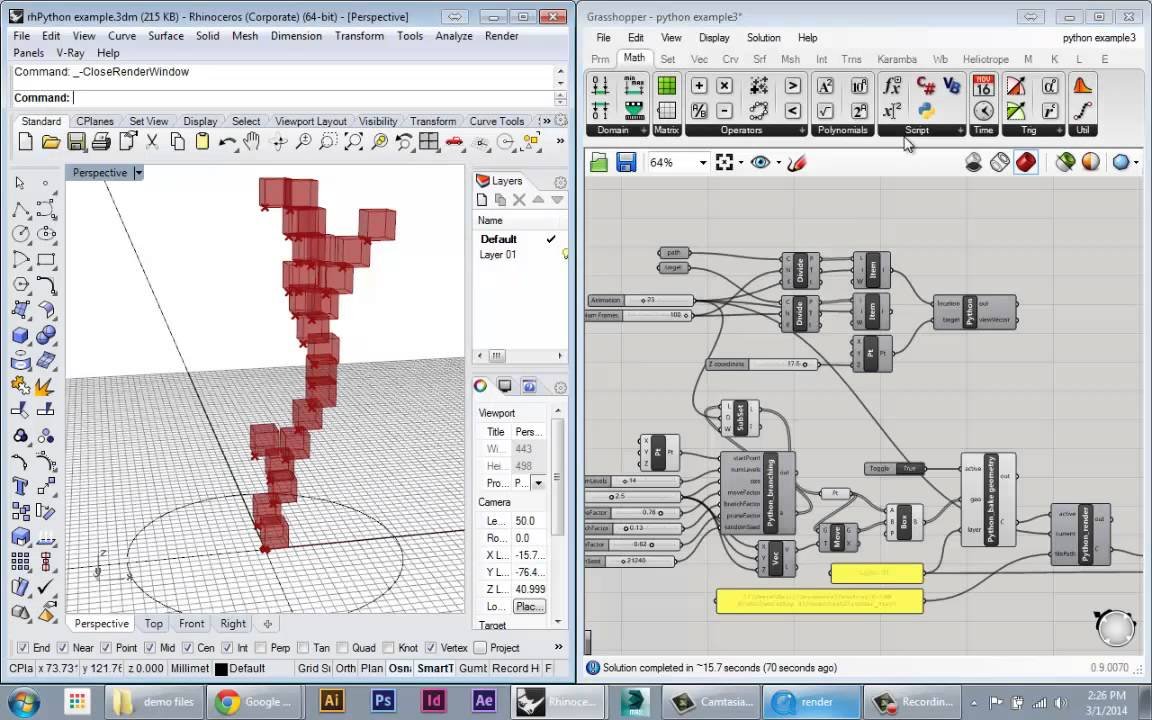Screen dimensions: 1152x720
Task: Enable the Project osnap checkbox
Action: 480,648
